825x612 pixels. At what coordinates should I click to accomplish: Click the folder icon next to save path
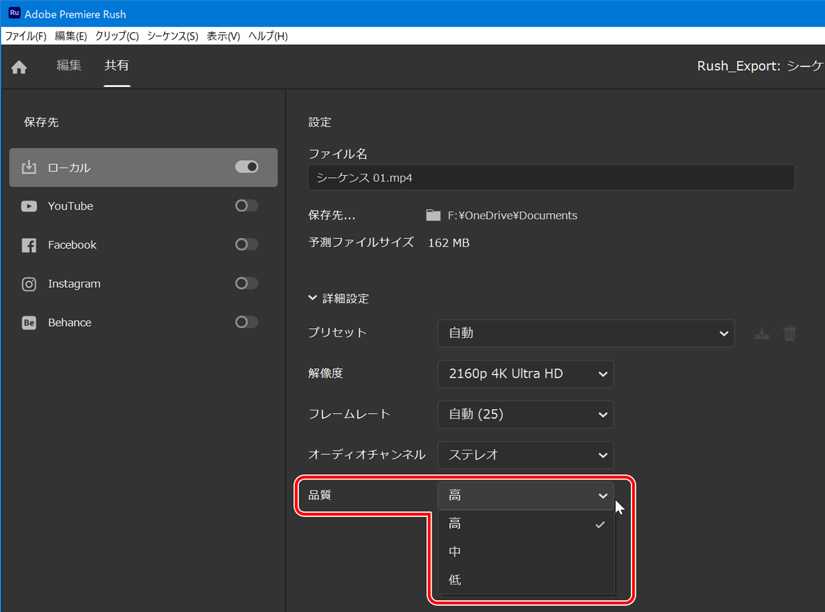(433, 215)
